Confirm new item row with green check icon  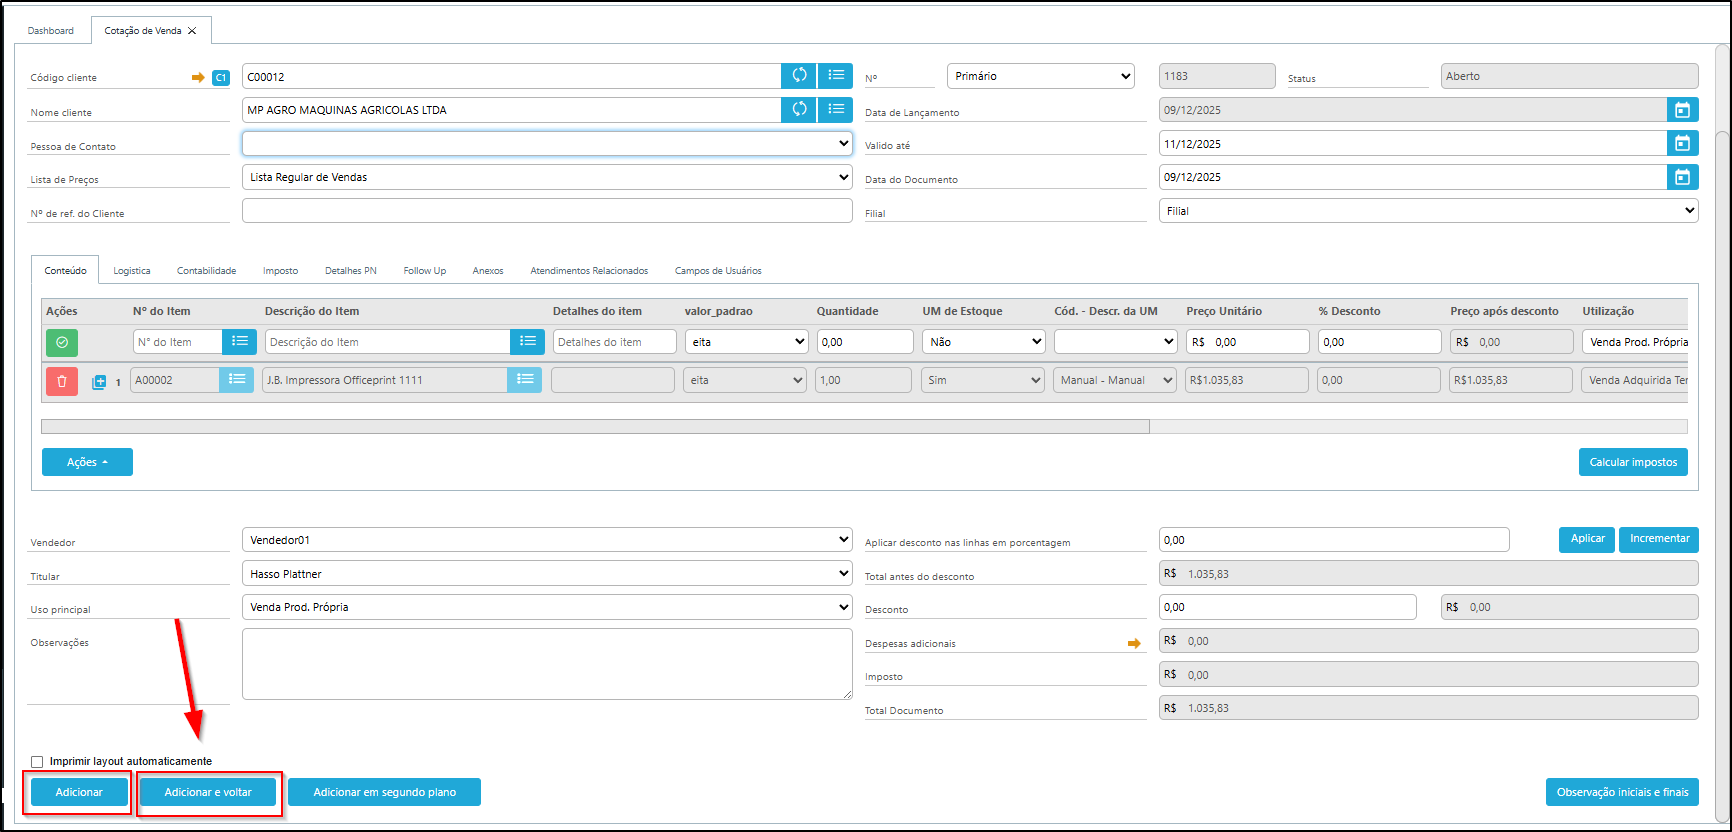[x=62, y=343]
